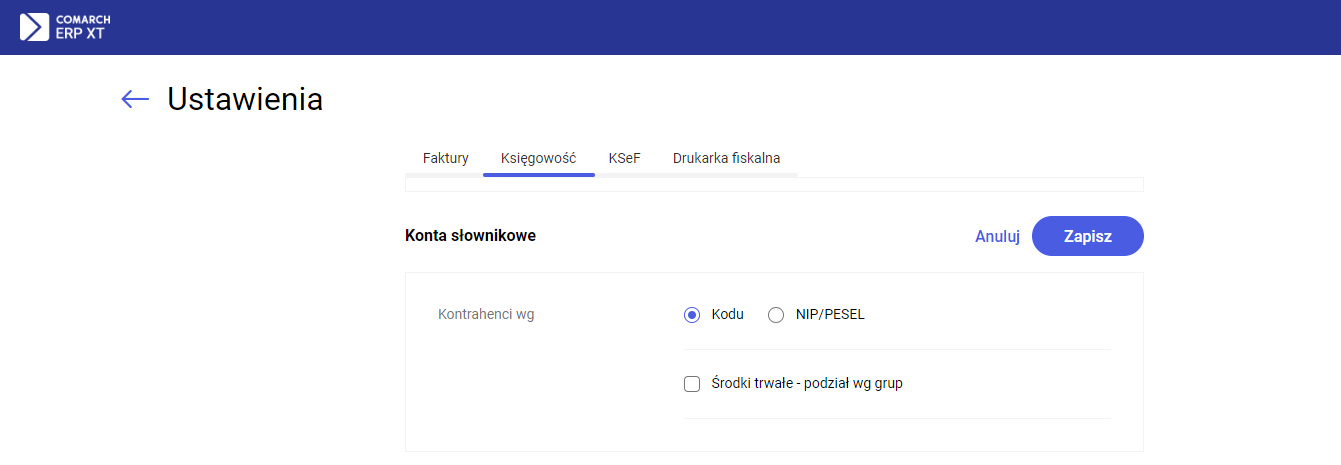This screenshot has width=1341, height=465.
Task: Go back using the left arrow
Action: tap(135, 98)
